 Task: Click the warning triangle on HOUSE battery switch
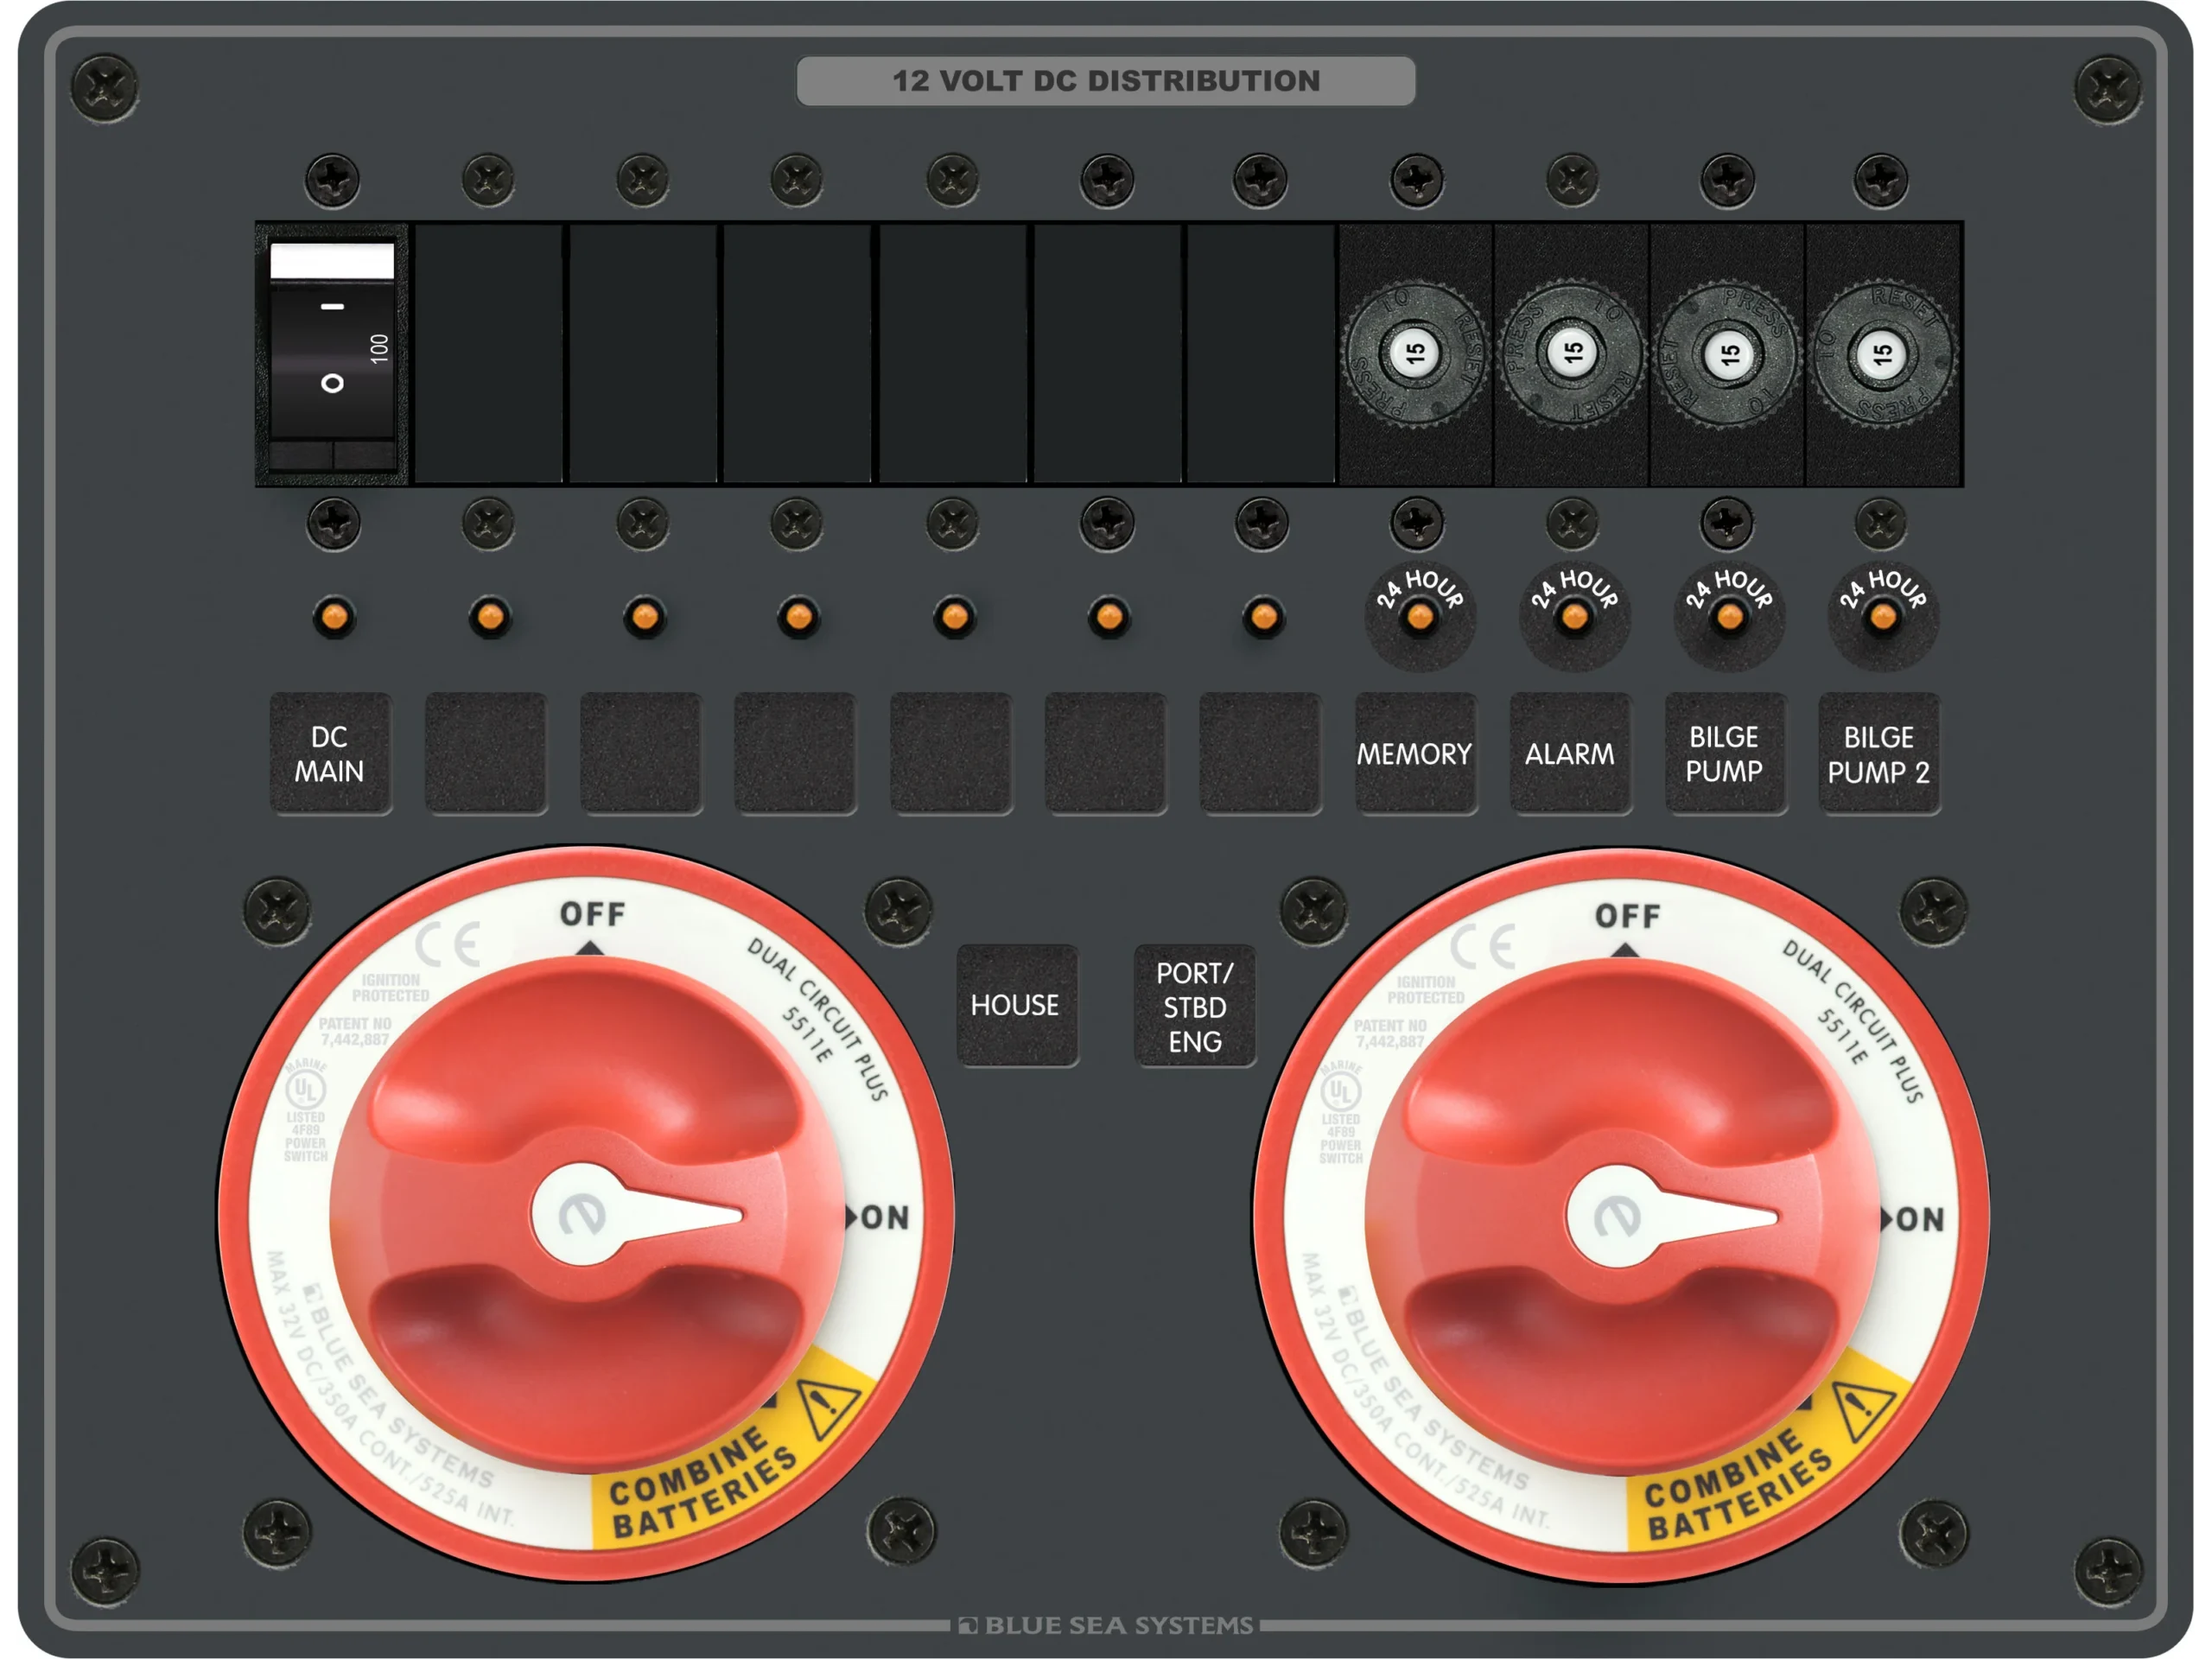point(829,1408)
